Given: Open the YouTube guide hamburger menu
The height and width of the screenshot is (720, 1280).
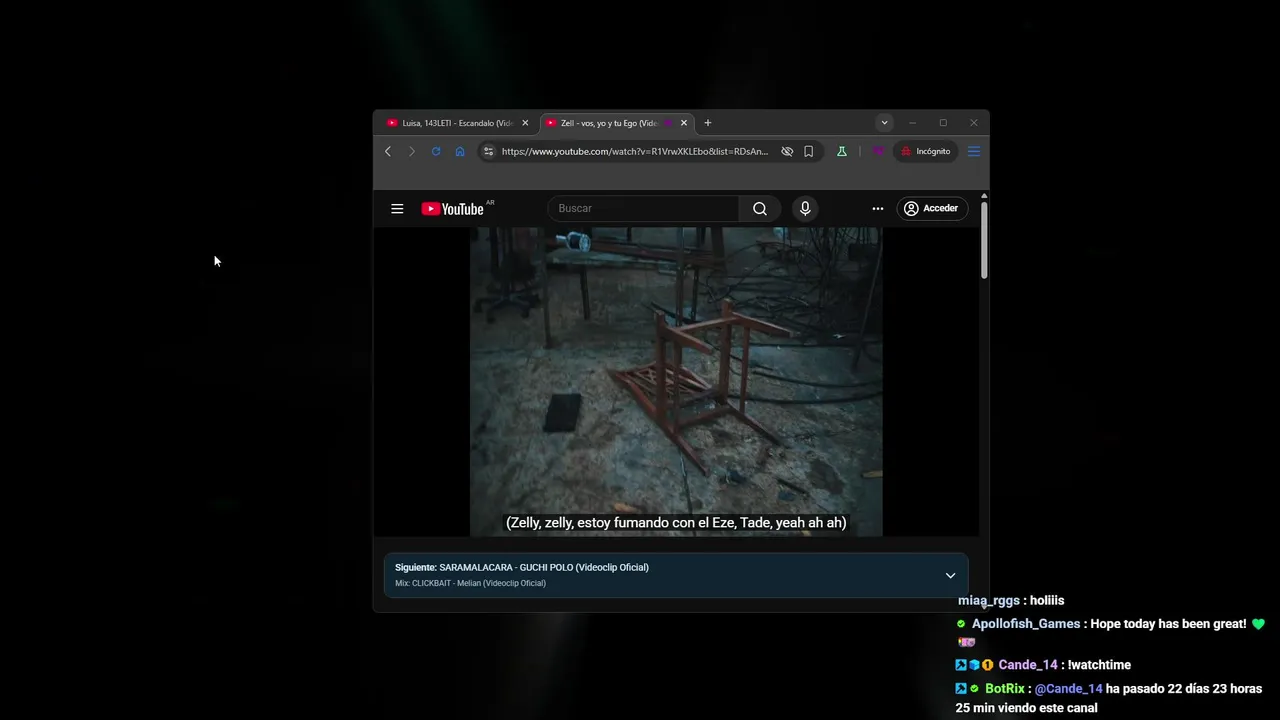Looking at the screenshot, I should point(397,208).
